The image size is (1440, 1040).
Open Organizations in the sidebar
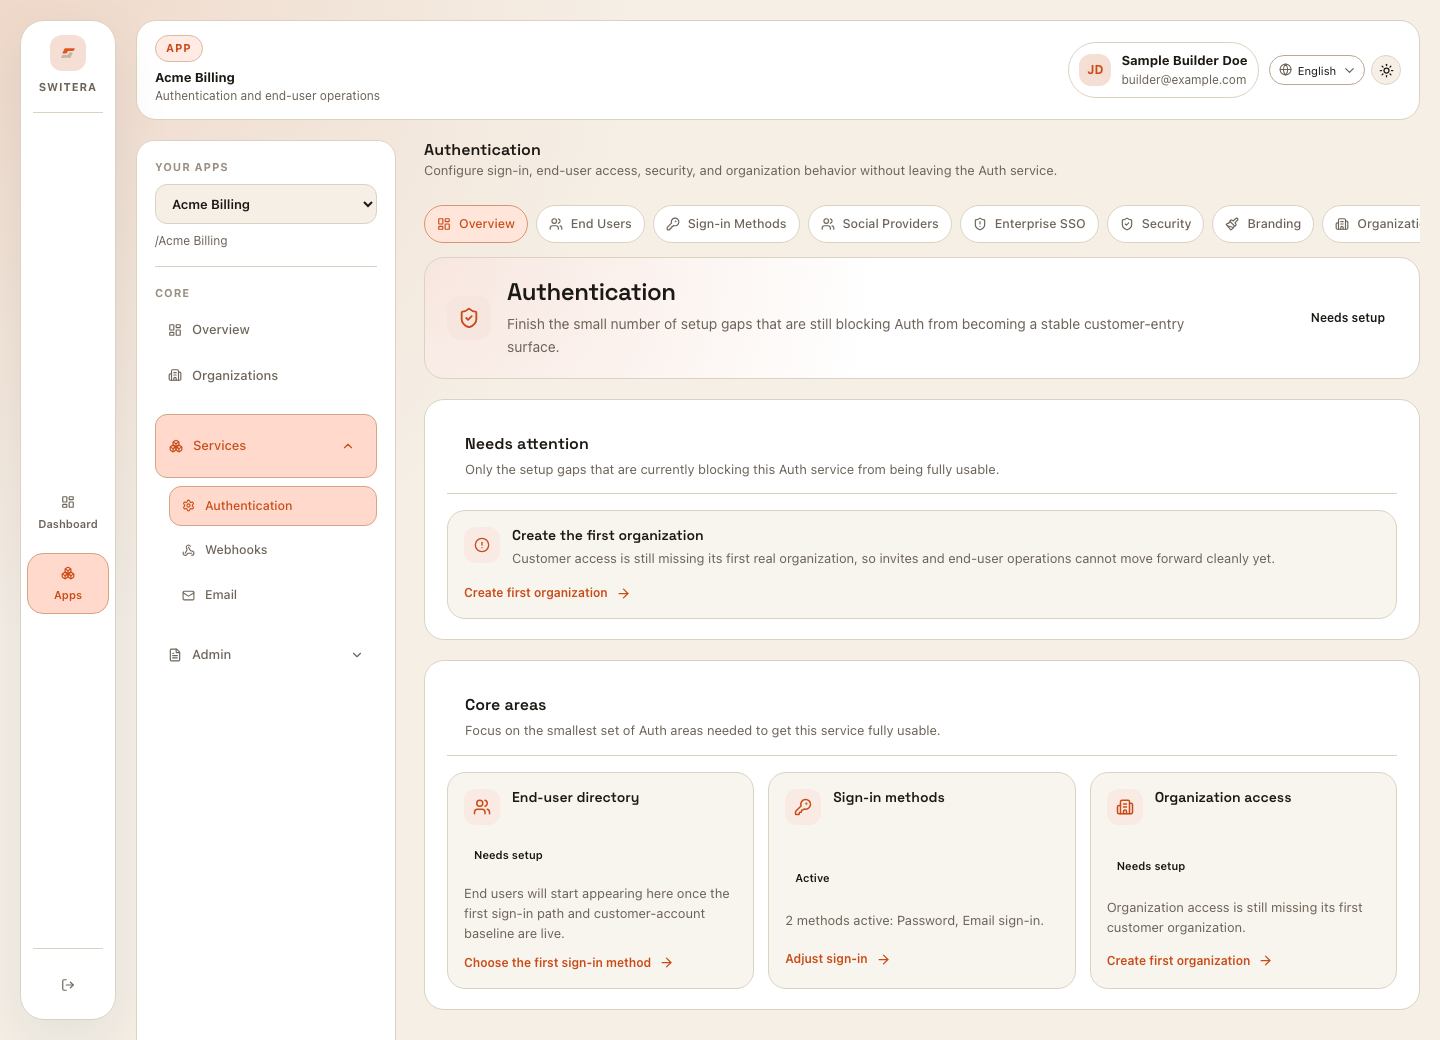tap(266, 376)
